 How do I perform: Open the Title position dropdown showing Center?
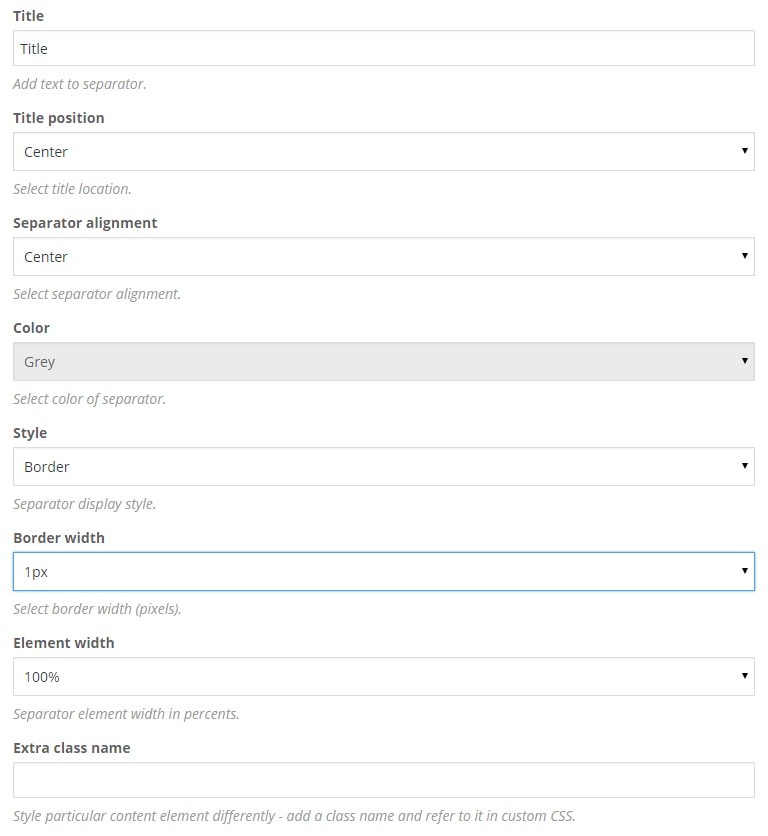(383, 152)
